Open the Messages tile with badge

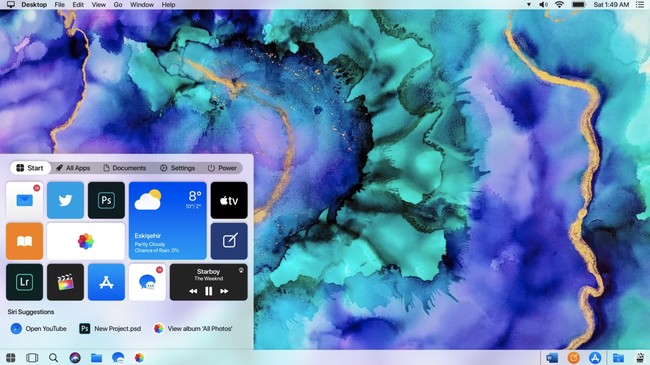(x=147, y=282)
